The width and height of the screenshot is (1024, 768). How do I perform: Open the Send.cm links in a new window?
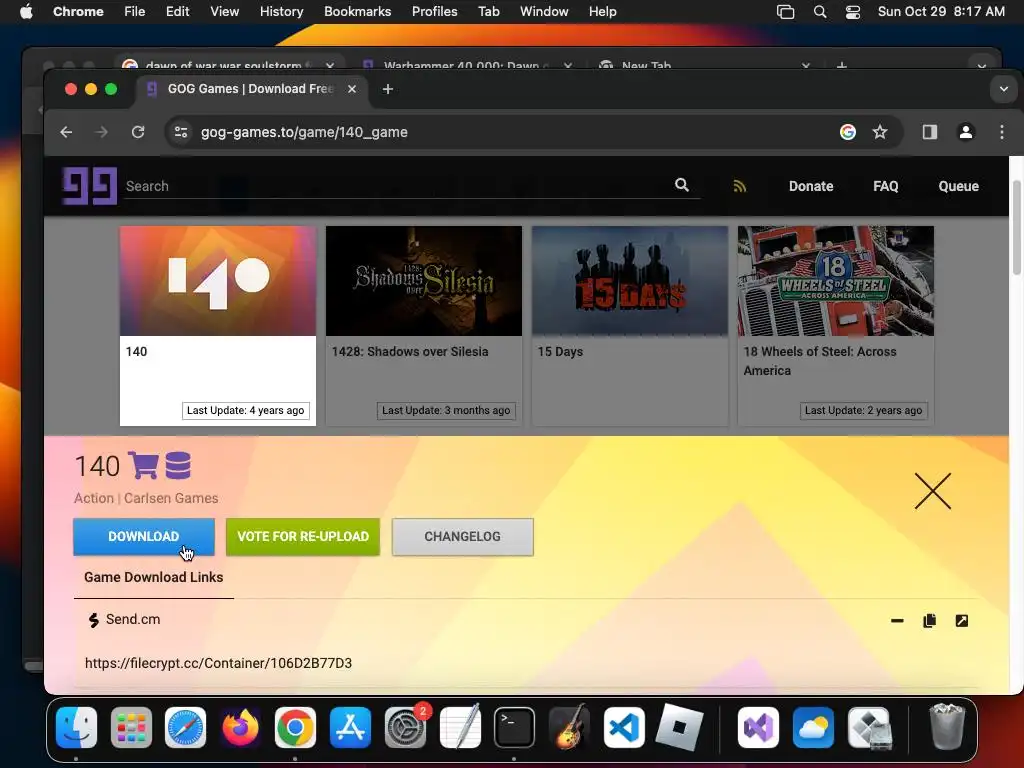coord(961,620)
